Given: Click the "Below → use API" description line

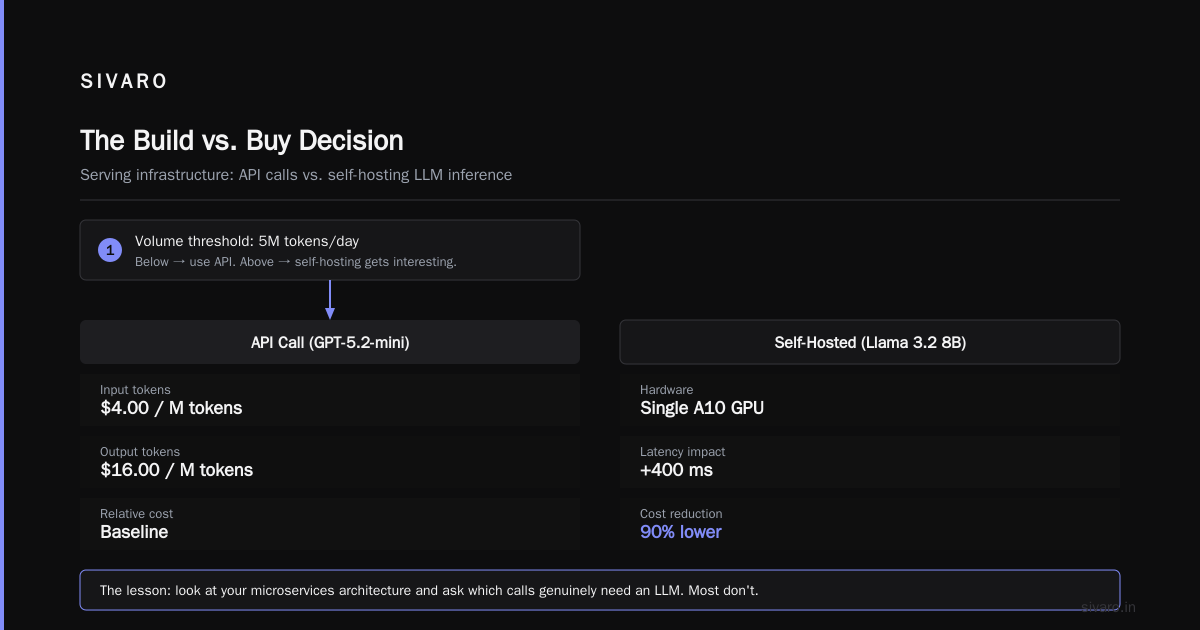Looking at the screenshot, I should (x=296, y=262).
